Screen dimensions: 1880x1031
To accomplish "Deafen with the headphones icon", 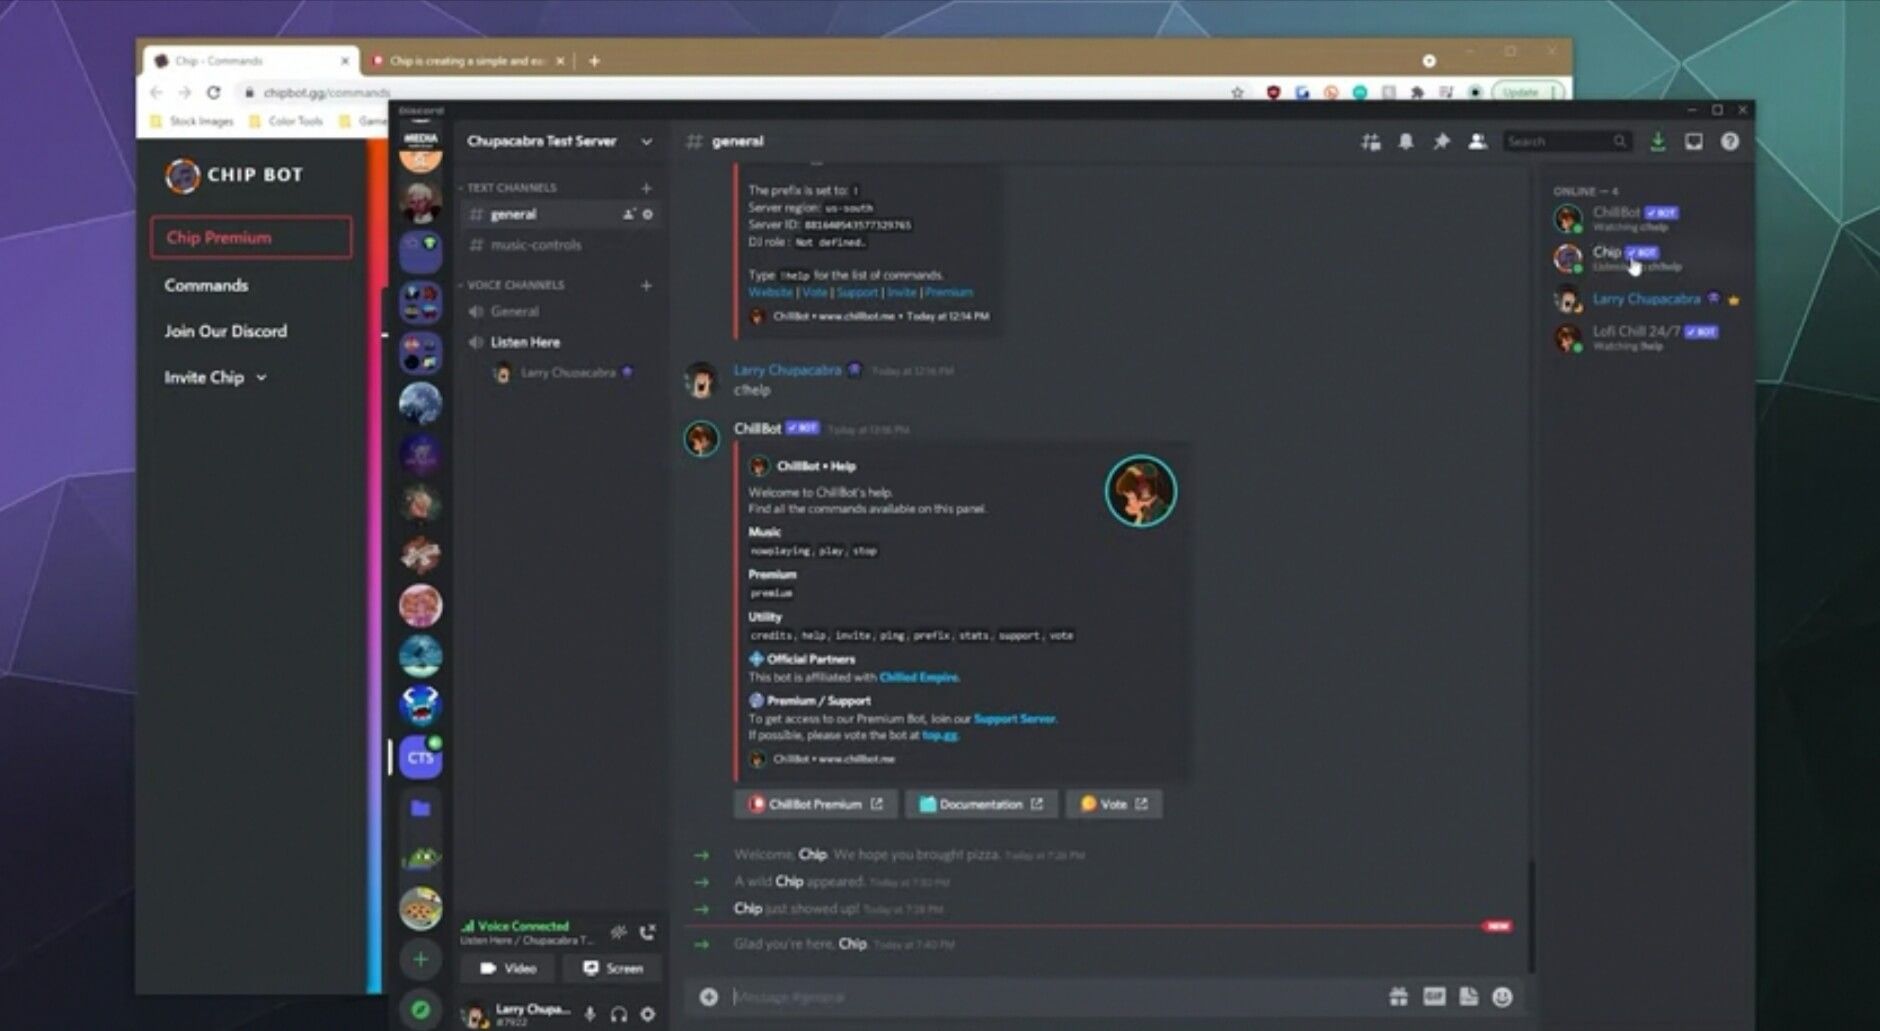I will point(619,1014).
